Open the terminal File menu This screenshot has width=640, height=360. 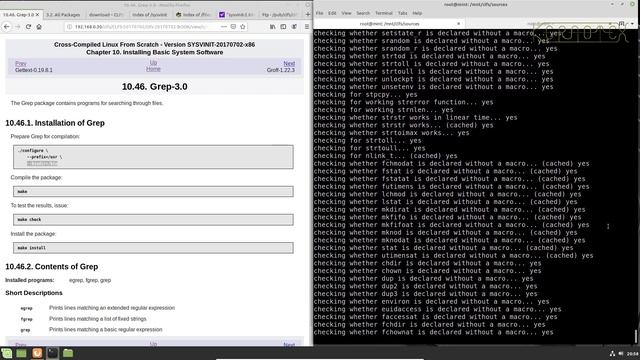tap(320, 13)
